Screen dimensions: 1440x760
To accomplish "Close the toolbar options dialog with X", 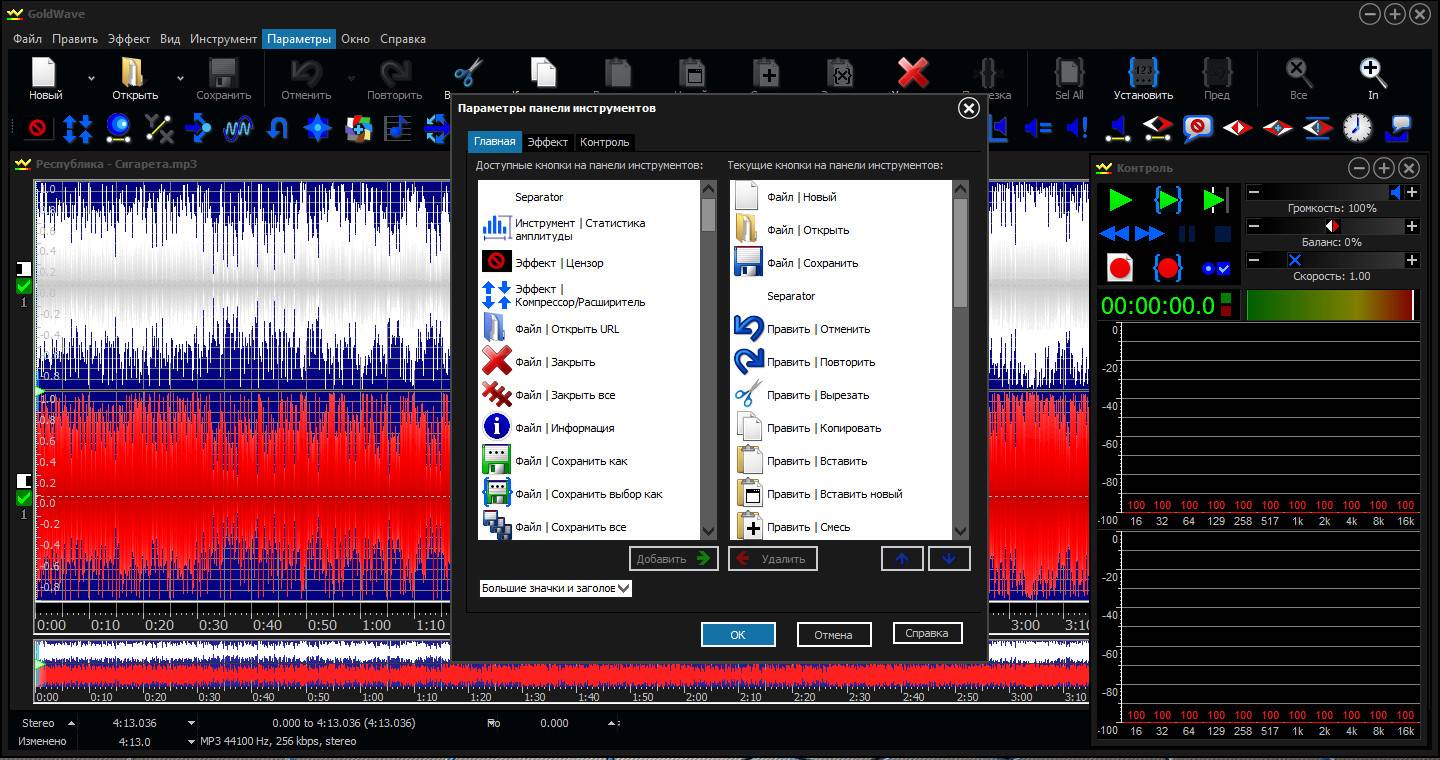I will point(968,108).
